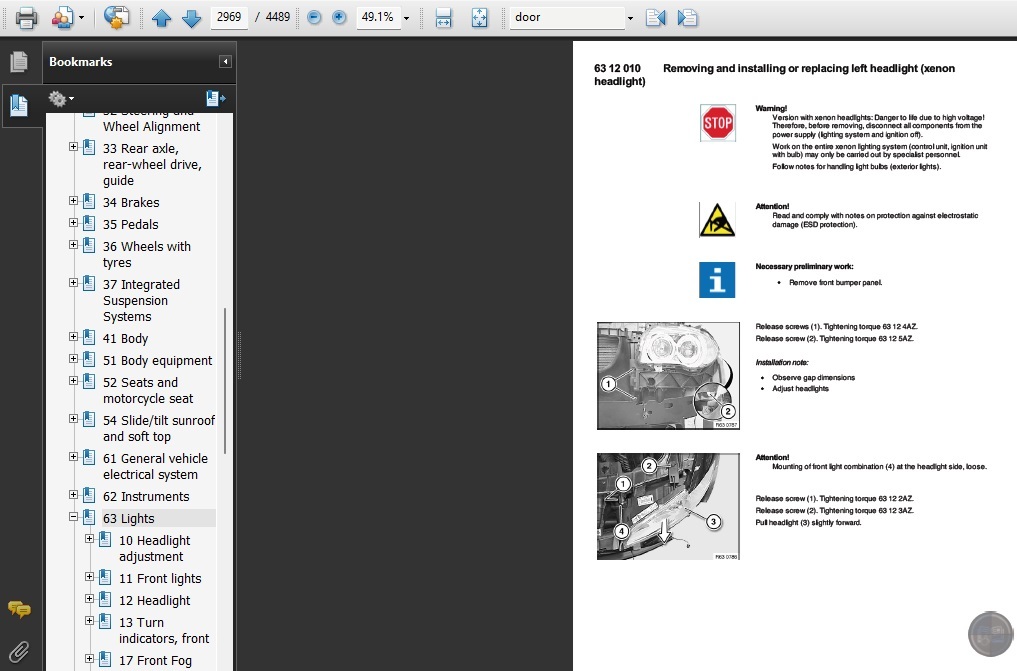This screenshot has width=1017, height=671.
Task: Go to next page with down arrow
Action: point(191,18)
